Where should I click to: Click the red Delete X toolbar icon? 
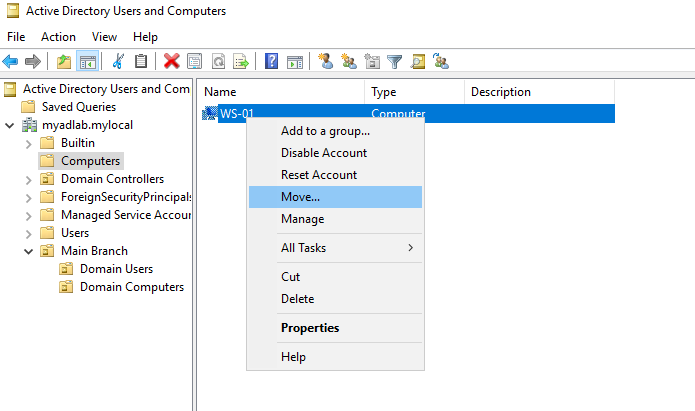pyautogui.click(x=172, y=62)
